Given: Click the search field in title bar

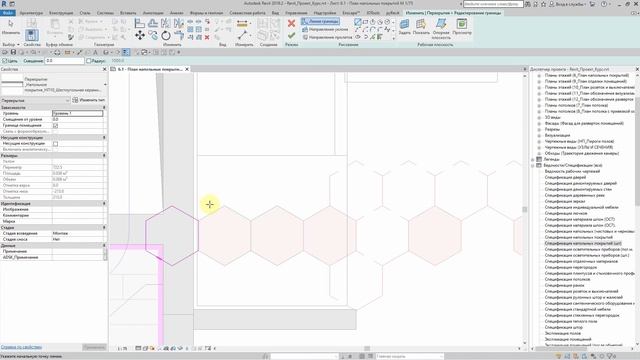Looking at the screenshot, I should tap(493, 4).
